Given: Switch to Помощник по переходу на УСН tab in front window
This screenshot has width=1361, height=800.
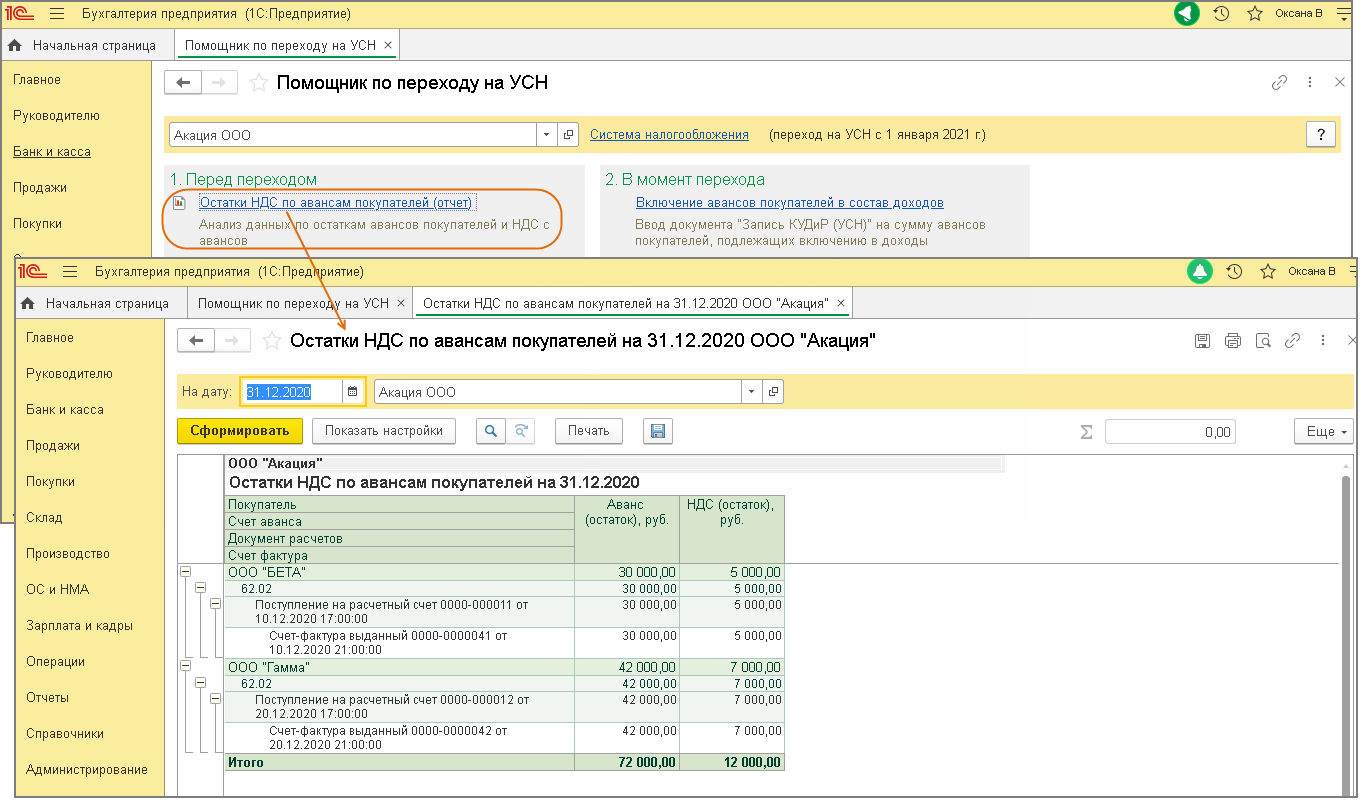Looking at the screenshot, I should 293,303.
